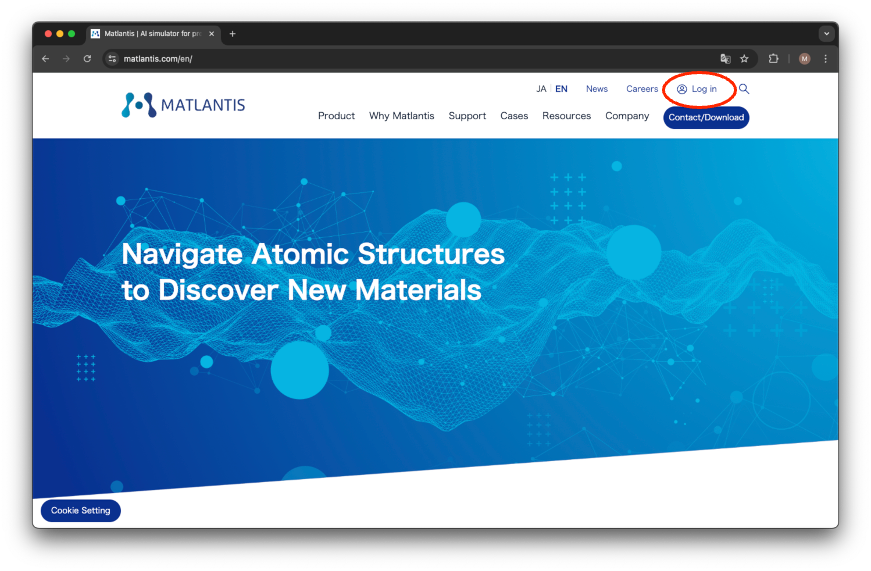Click the address bar showing matlantis.com/en/

tap(400, 59)
